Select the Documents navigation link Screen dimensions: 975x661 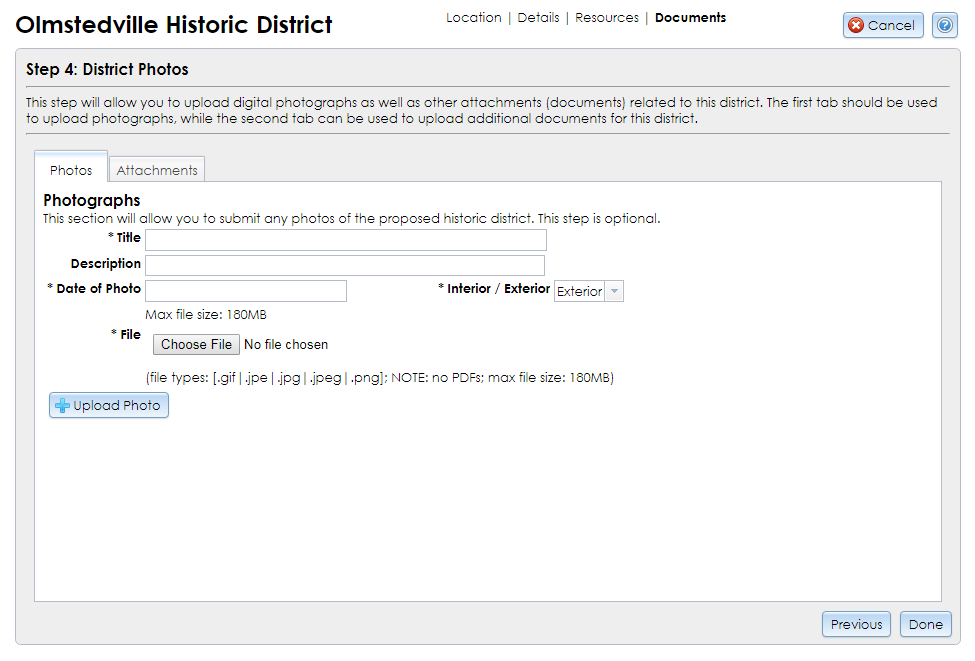690,17
